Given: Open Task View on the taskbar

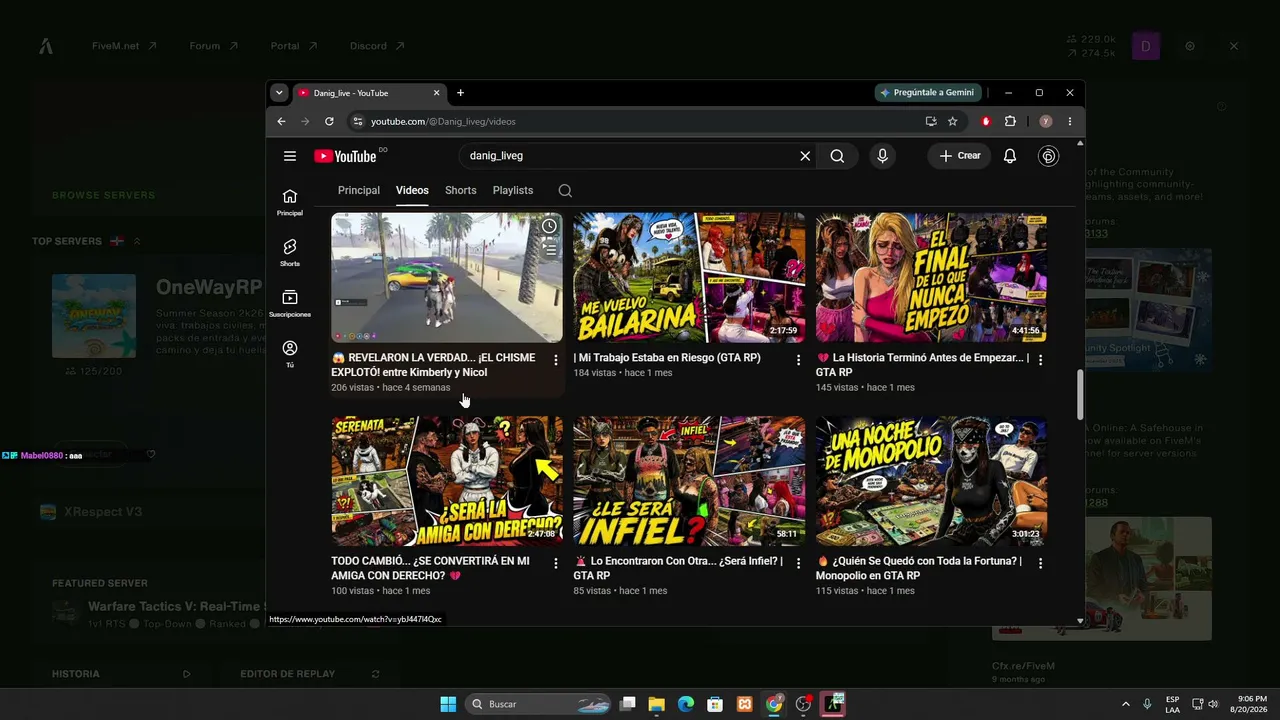Looking at the screenshot, I should pos(627,704).
